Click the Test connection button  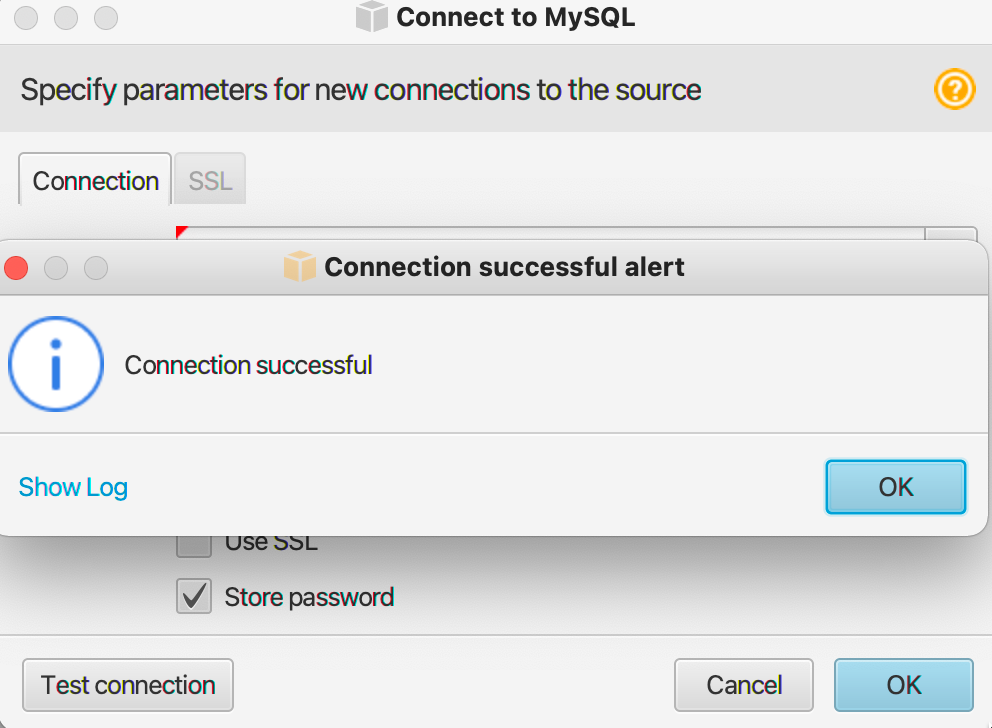128,685
